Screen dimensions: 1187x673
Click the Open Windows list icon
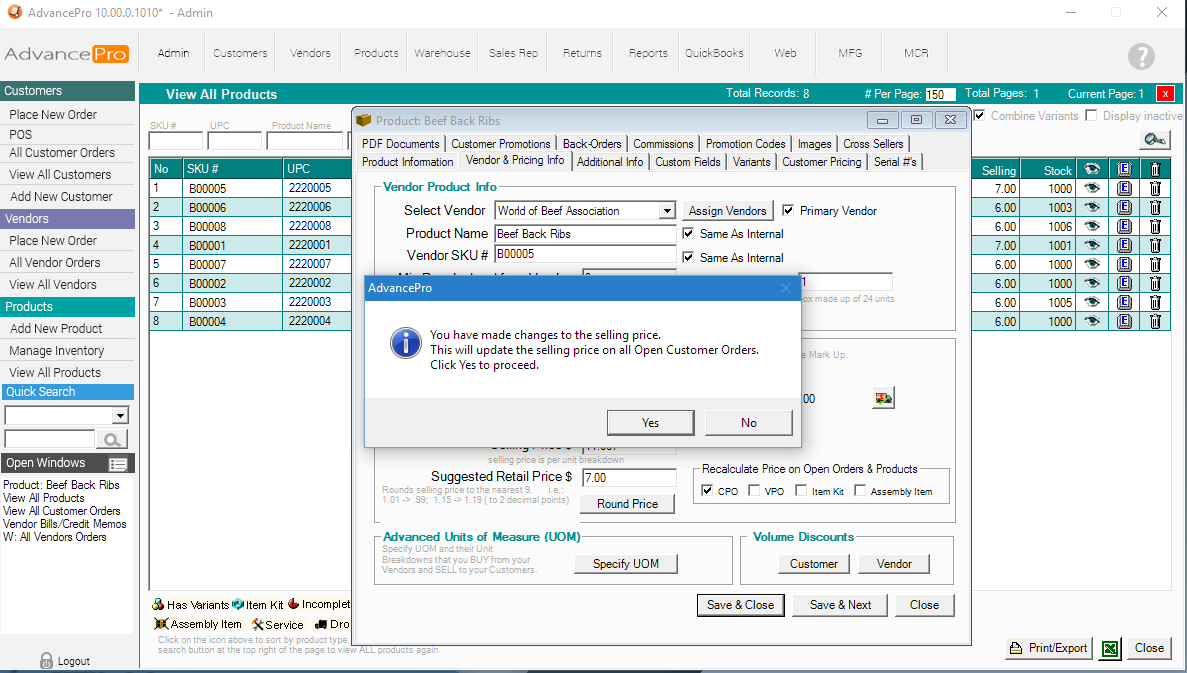118,464
